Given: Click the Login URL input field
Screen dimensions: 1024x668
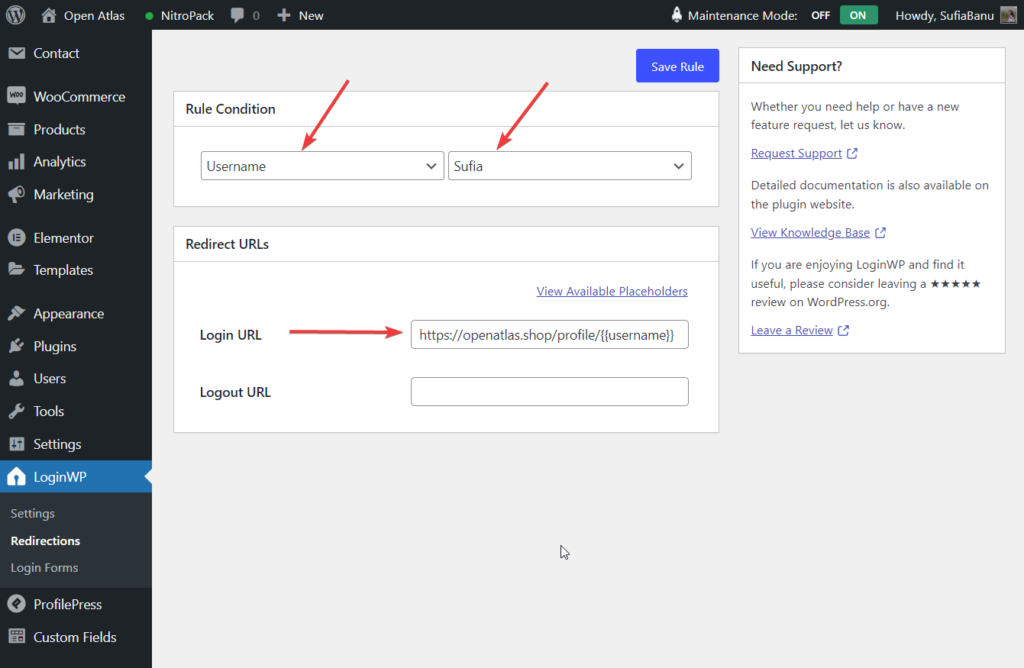Looking at the screenshot, I should (x=549, y=334).
